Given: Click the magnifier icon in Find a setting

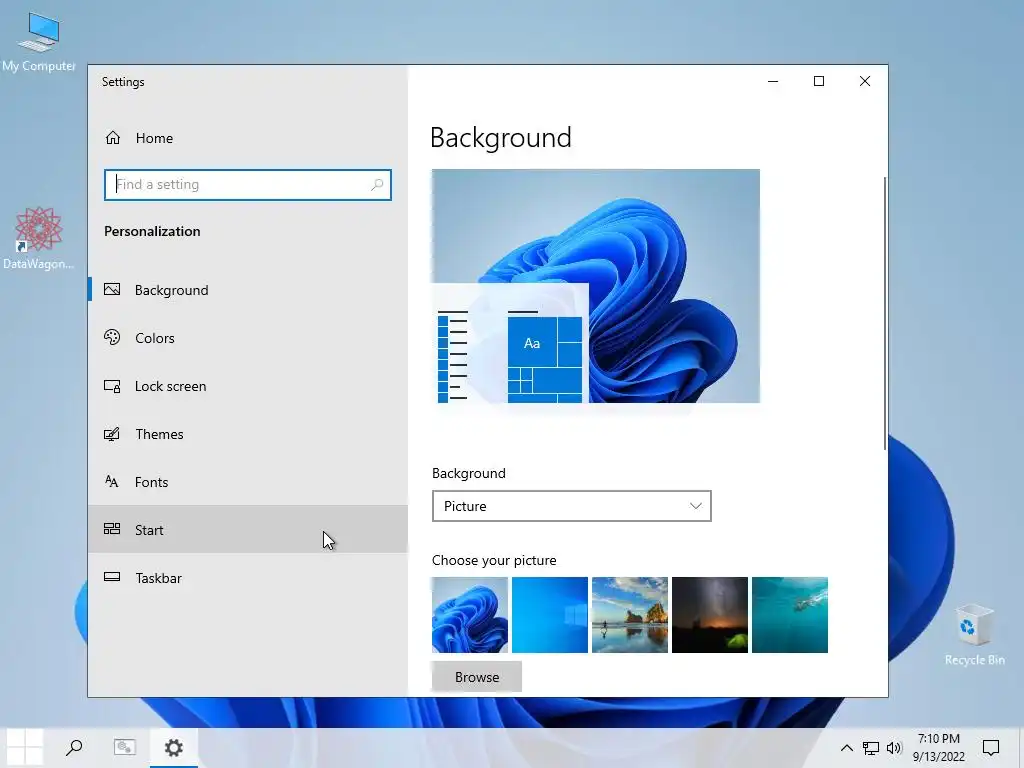Looking at the screenshot, I should pyautogui.click(x=377, y=185).
